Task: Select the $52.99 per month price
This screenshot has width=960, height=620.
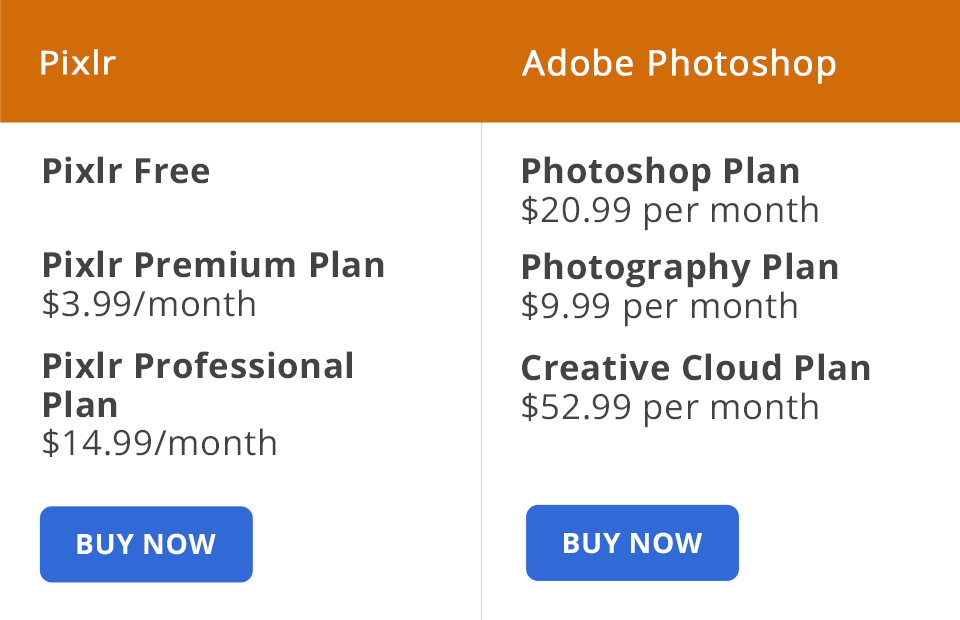Action: pyautogui.click(x=670, y=407)
